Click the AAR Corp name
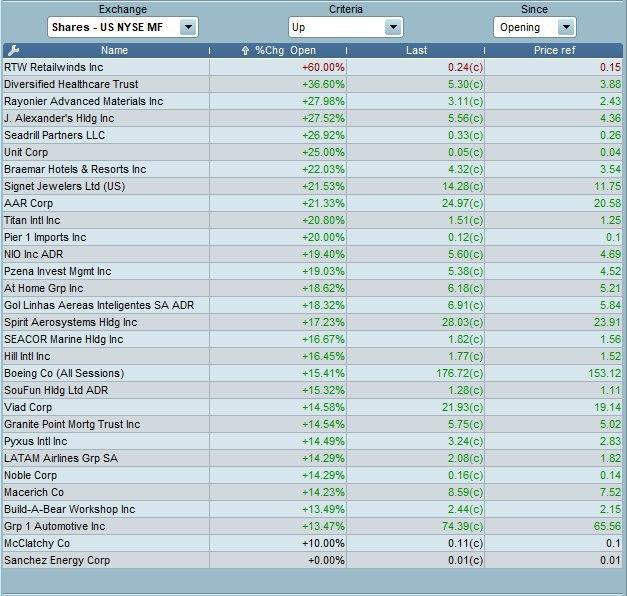 [28, 203]
